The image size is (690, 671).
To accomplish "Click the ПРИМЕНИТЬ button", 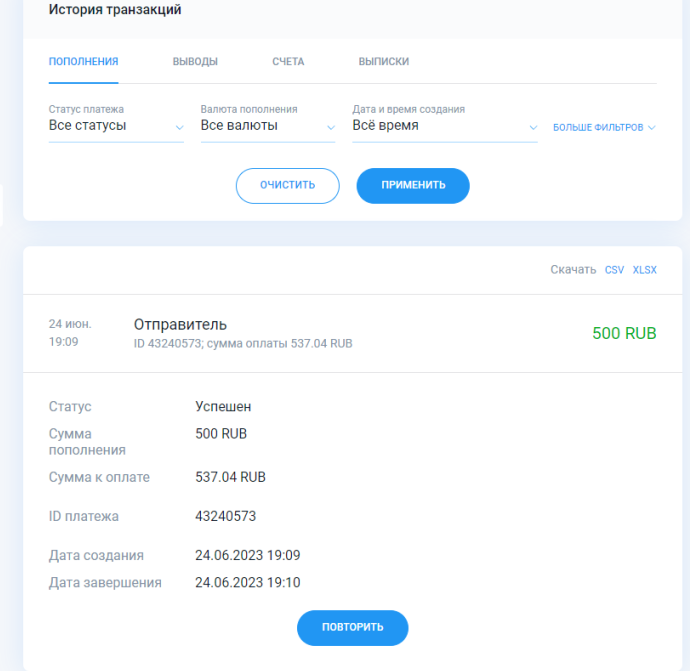I will point(412,185).
